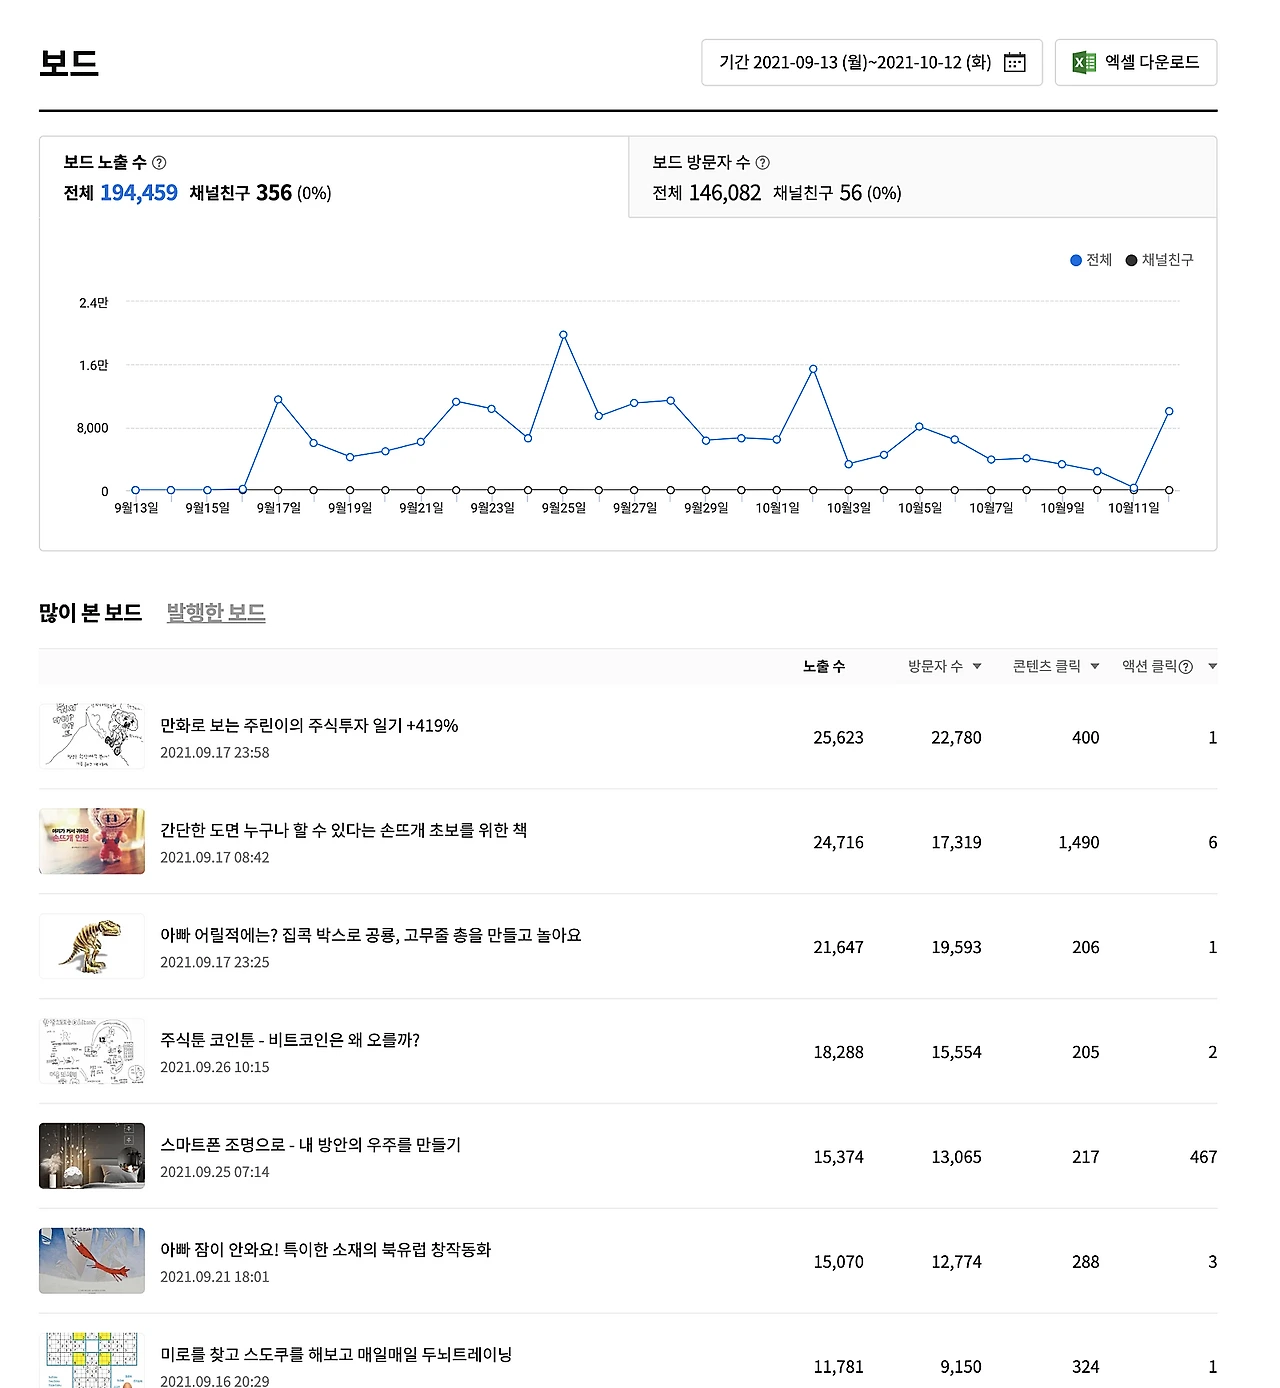This screenshot has height=1388, width=1280.
Task: Select the 보드 방문자 수 chart tab
Action: click(922, 177)
